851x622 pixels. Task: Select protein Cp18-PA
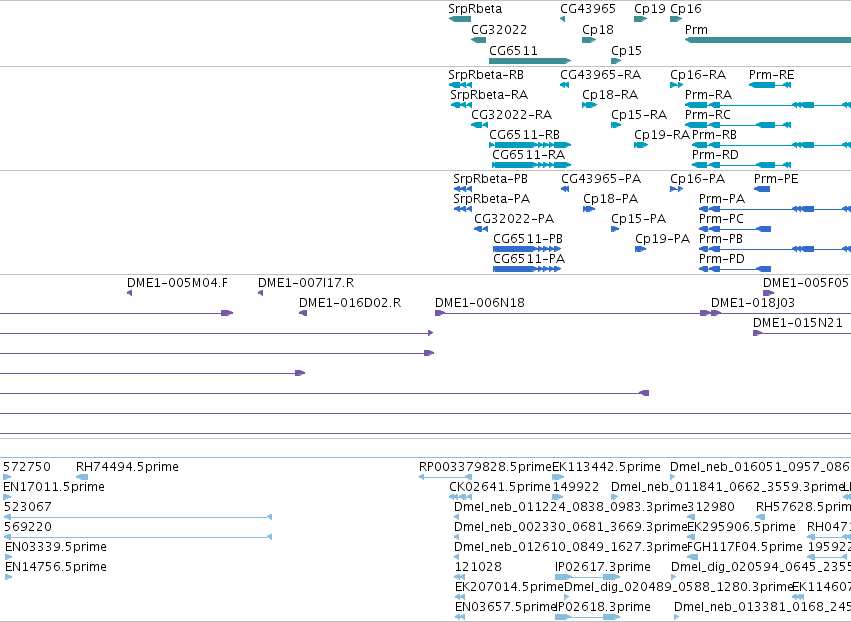point(589,209)
